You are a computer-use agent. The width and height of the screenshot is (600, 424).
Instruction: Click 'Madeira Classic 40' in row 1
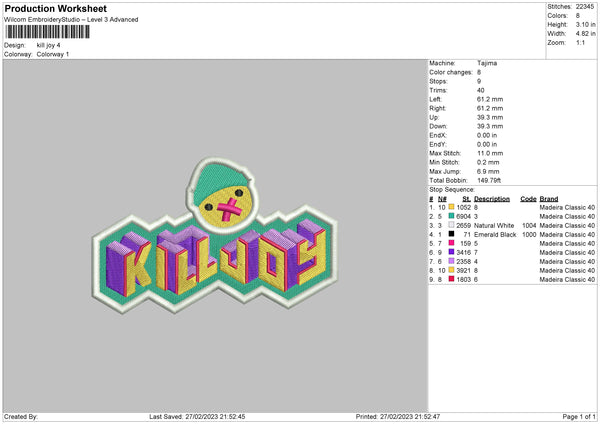[567, 207]
